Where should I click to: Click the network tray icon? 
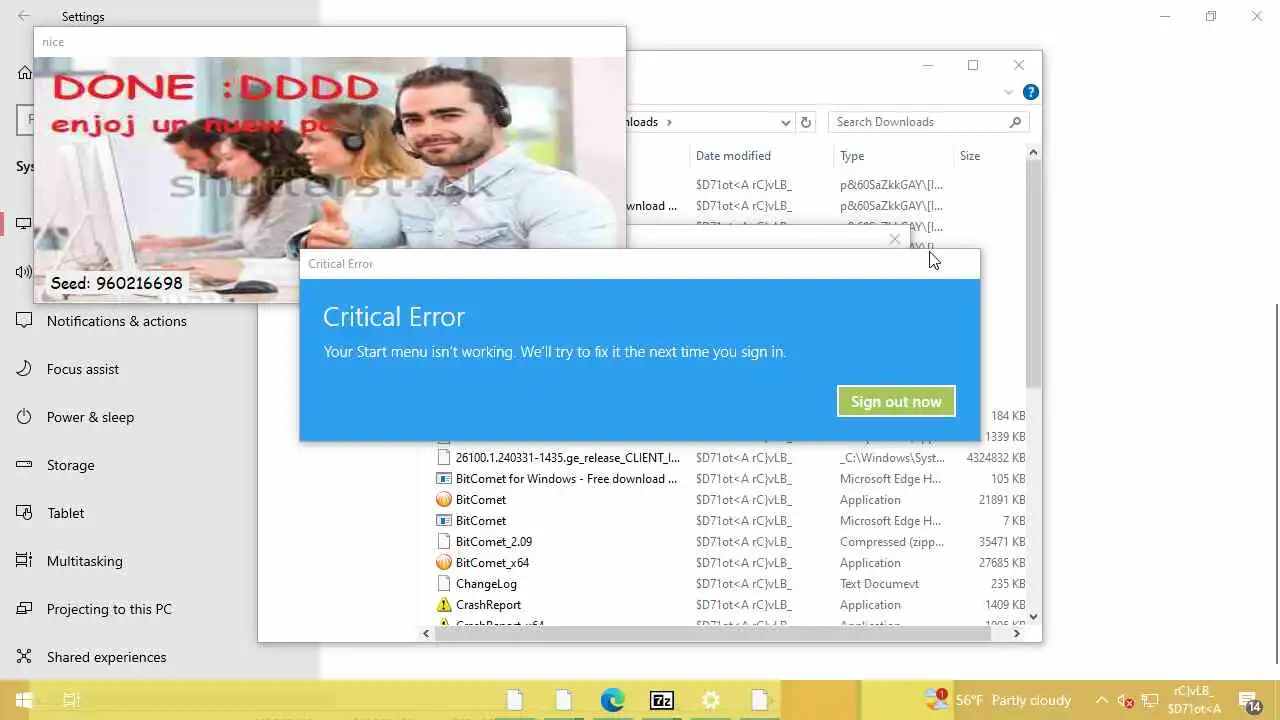coord(1150,701)
